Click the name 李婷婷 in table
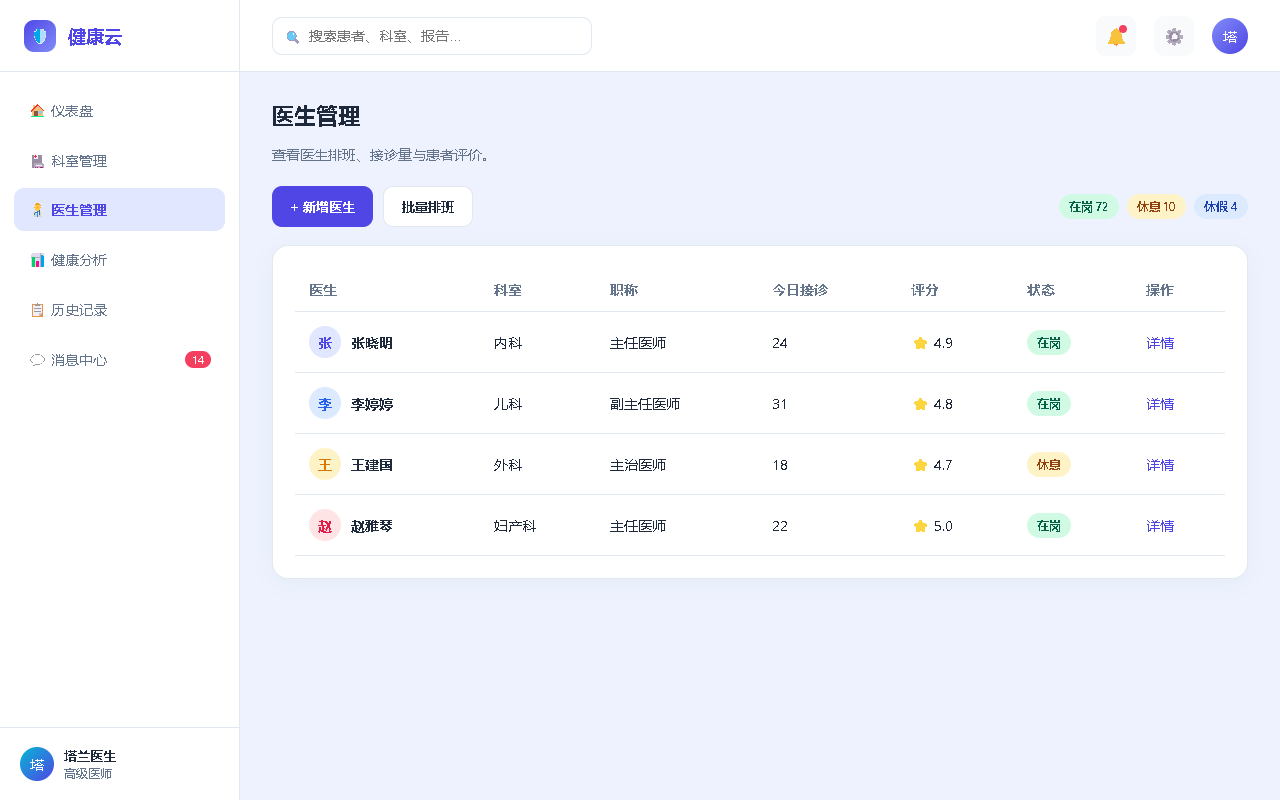 pos(372,404)
